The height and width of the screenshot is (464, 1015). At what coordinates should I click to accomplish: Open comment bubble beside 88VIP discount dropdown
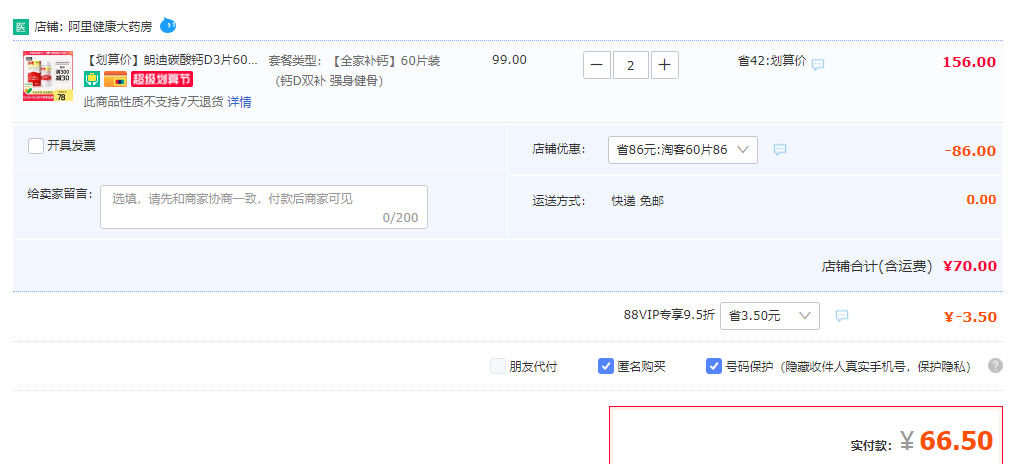coord(842,315)
